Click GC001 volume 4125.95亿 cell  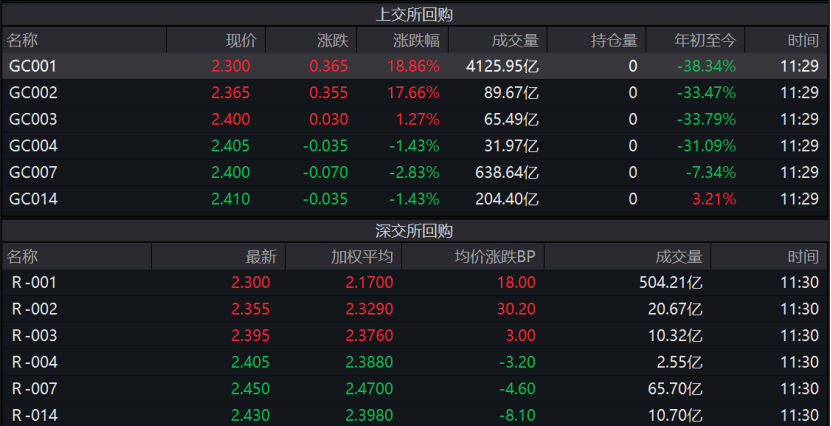click(x=502, y=66)
